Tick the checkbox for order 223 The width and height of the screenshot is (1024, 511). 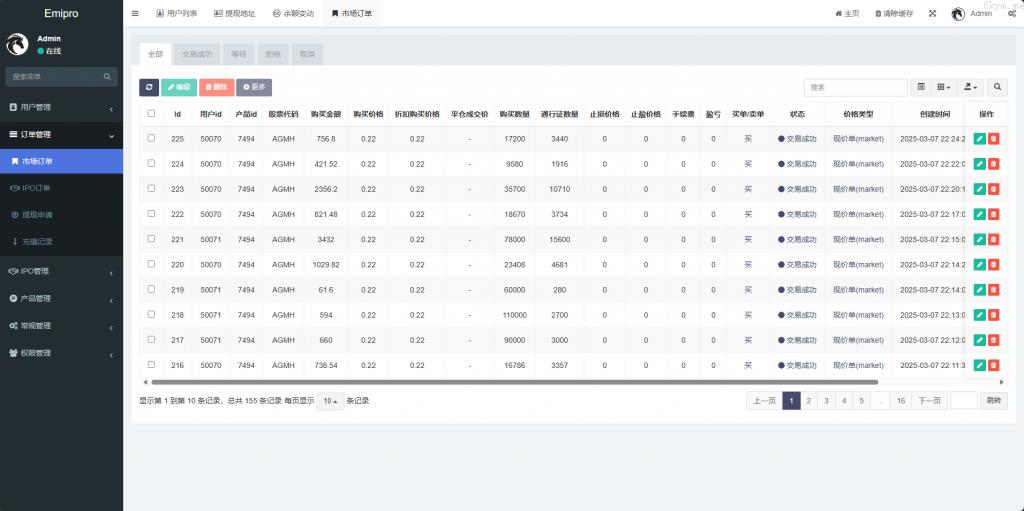(151, 188)
